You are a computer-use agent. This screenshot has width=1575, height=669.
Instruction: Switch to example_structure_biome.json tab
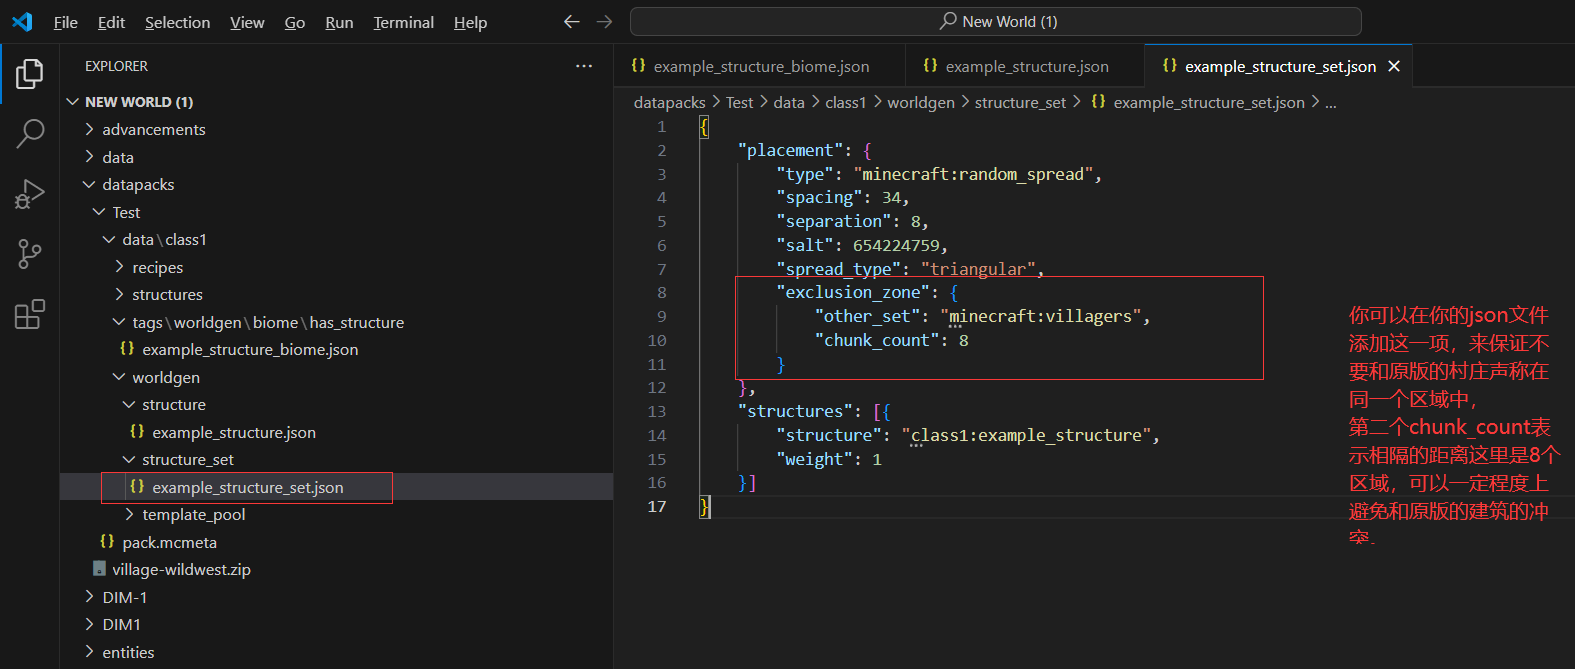click(760, 67)
